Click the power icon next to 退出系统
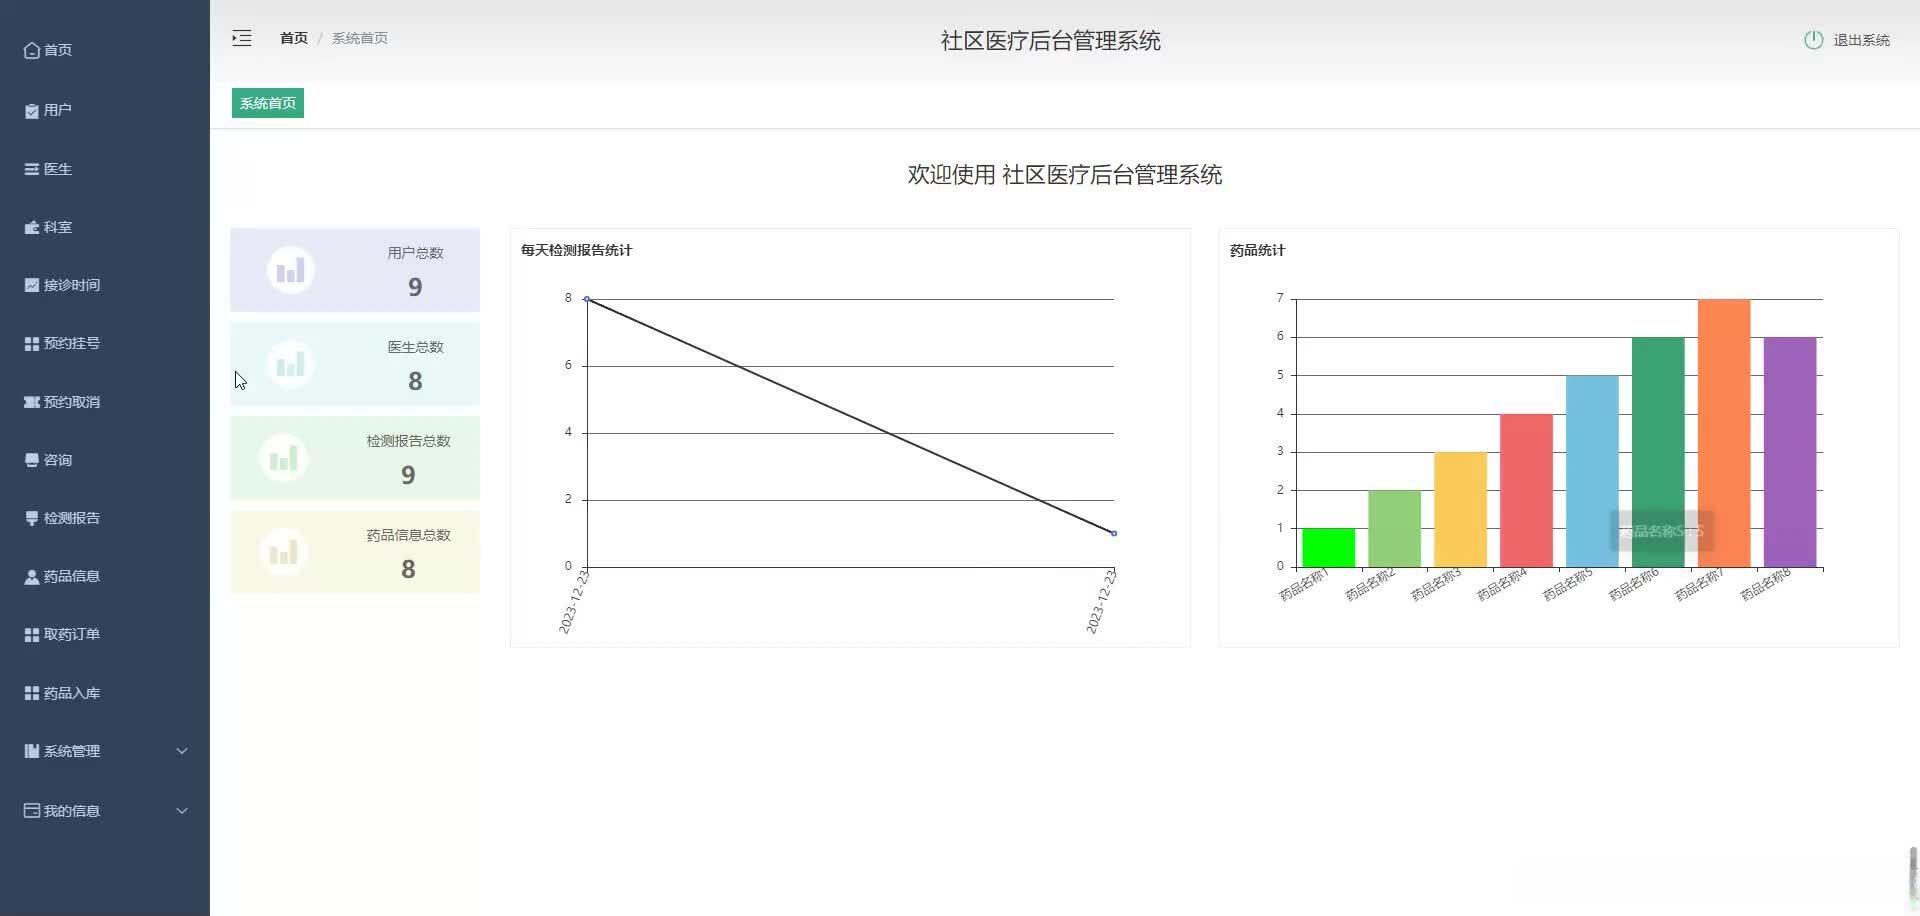Image resolution: width=1920 pixels, height=916 pixels. coord(1813,40)
